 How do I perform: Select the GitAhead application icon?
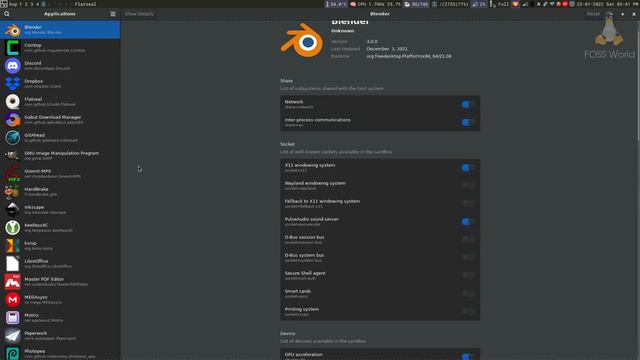(x=13, y=138)
